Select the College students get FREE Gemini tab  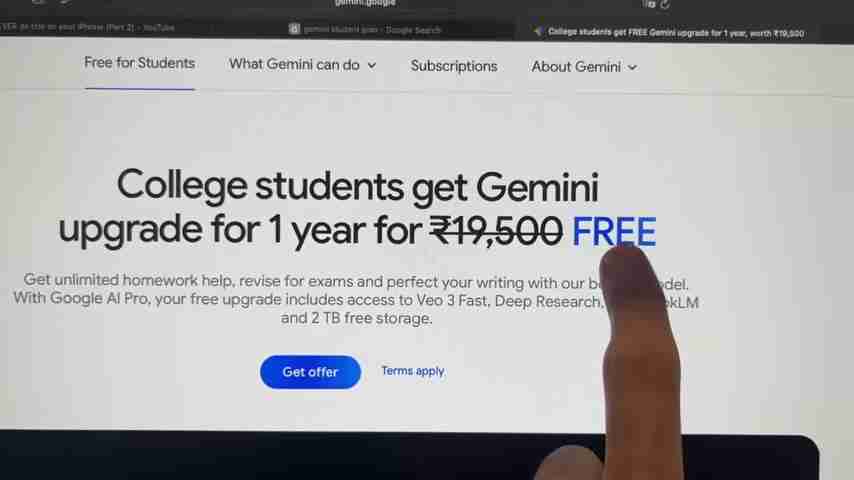pos(670,33)
